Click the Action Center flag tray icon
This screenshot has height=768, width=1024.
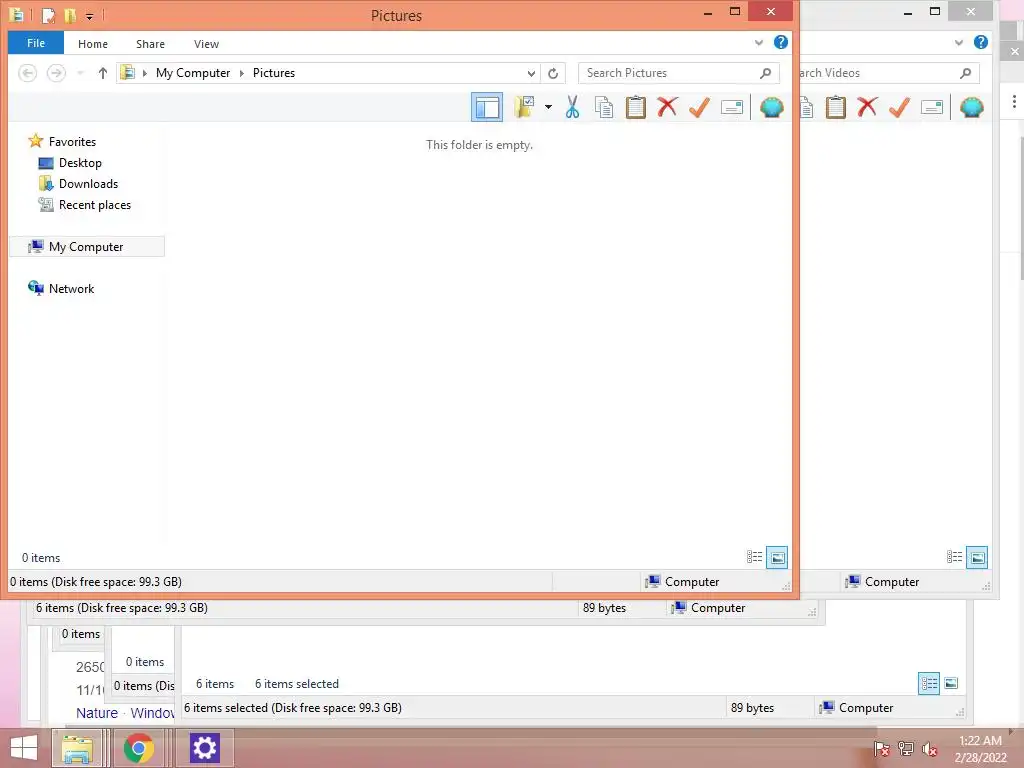pos(880,748)
